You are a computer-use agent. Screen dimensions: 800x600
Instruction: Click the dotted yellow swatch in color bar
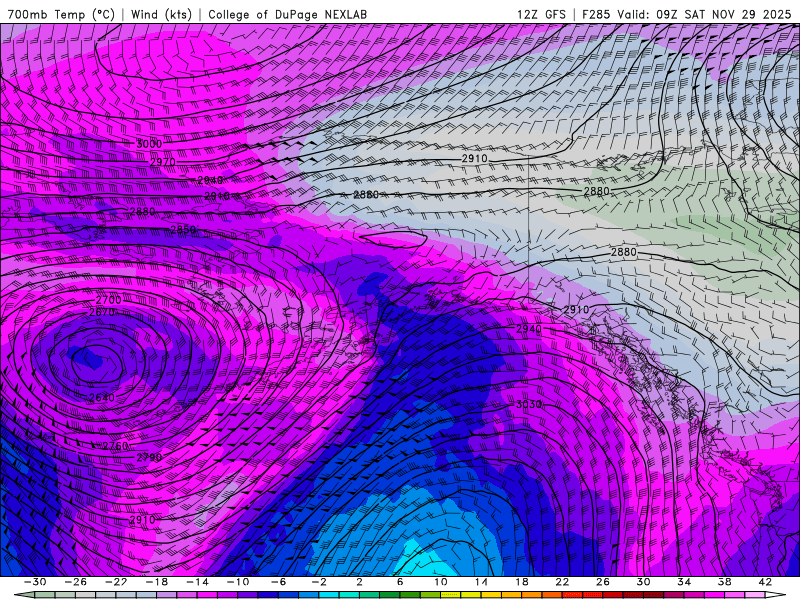[x=451, y=595]
